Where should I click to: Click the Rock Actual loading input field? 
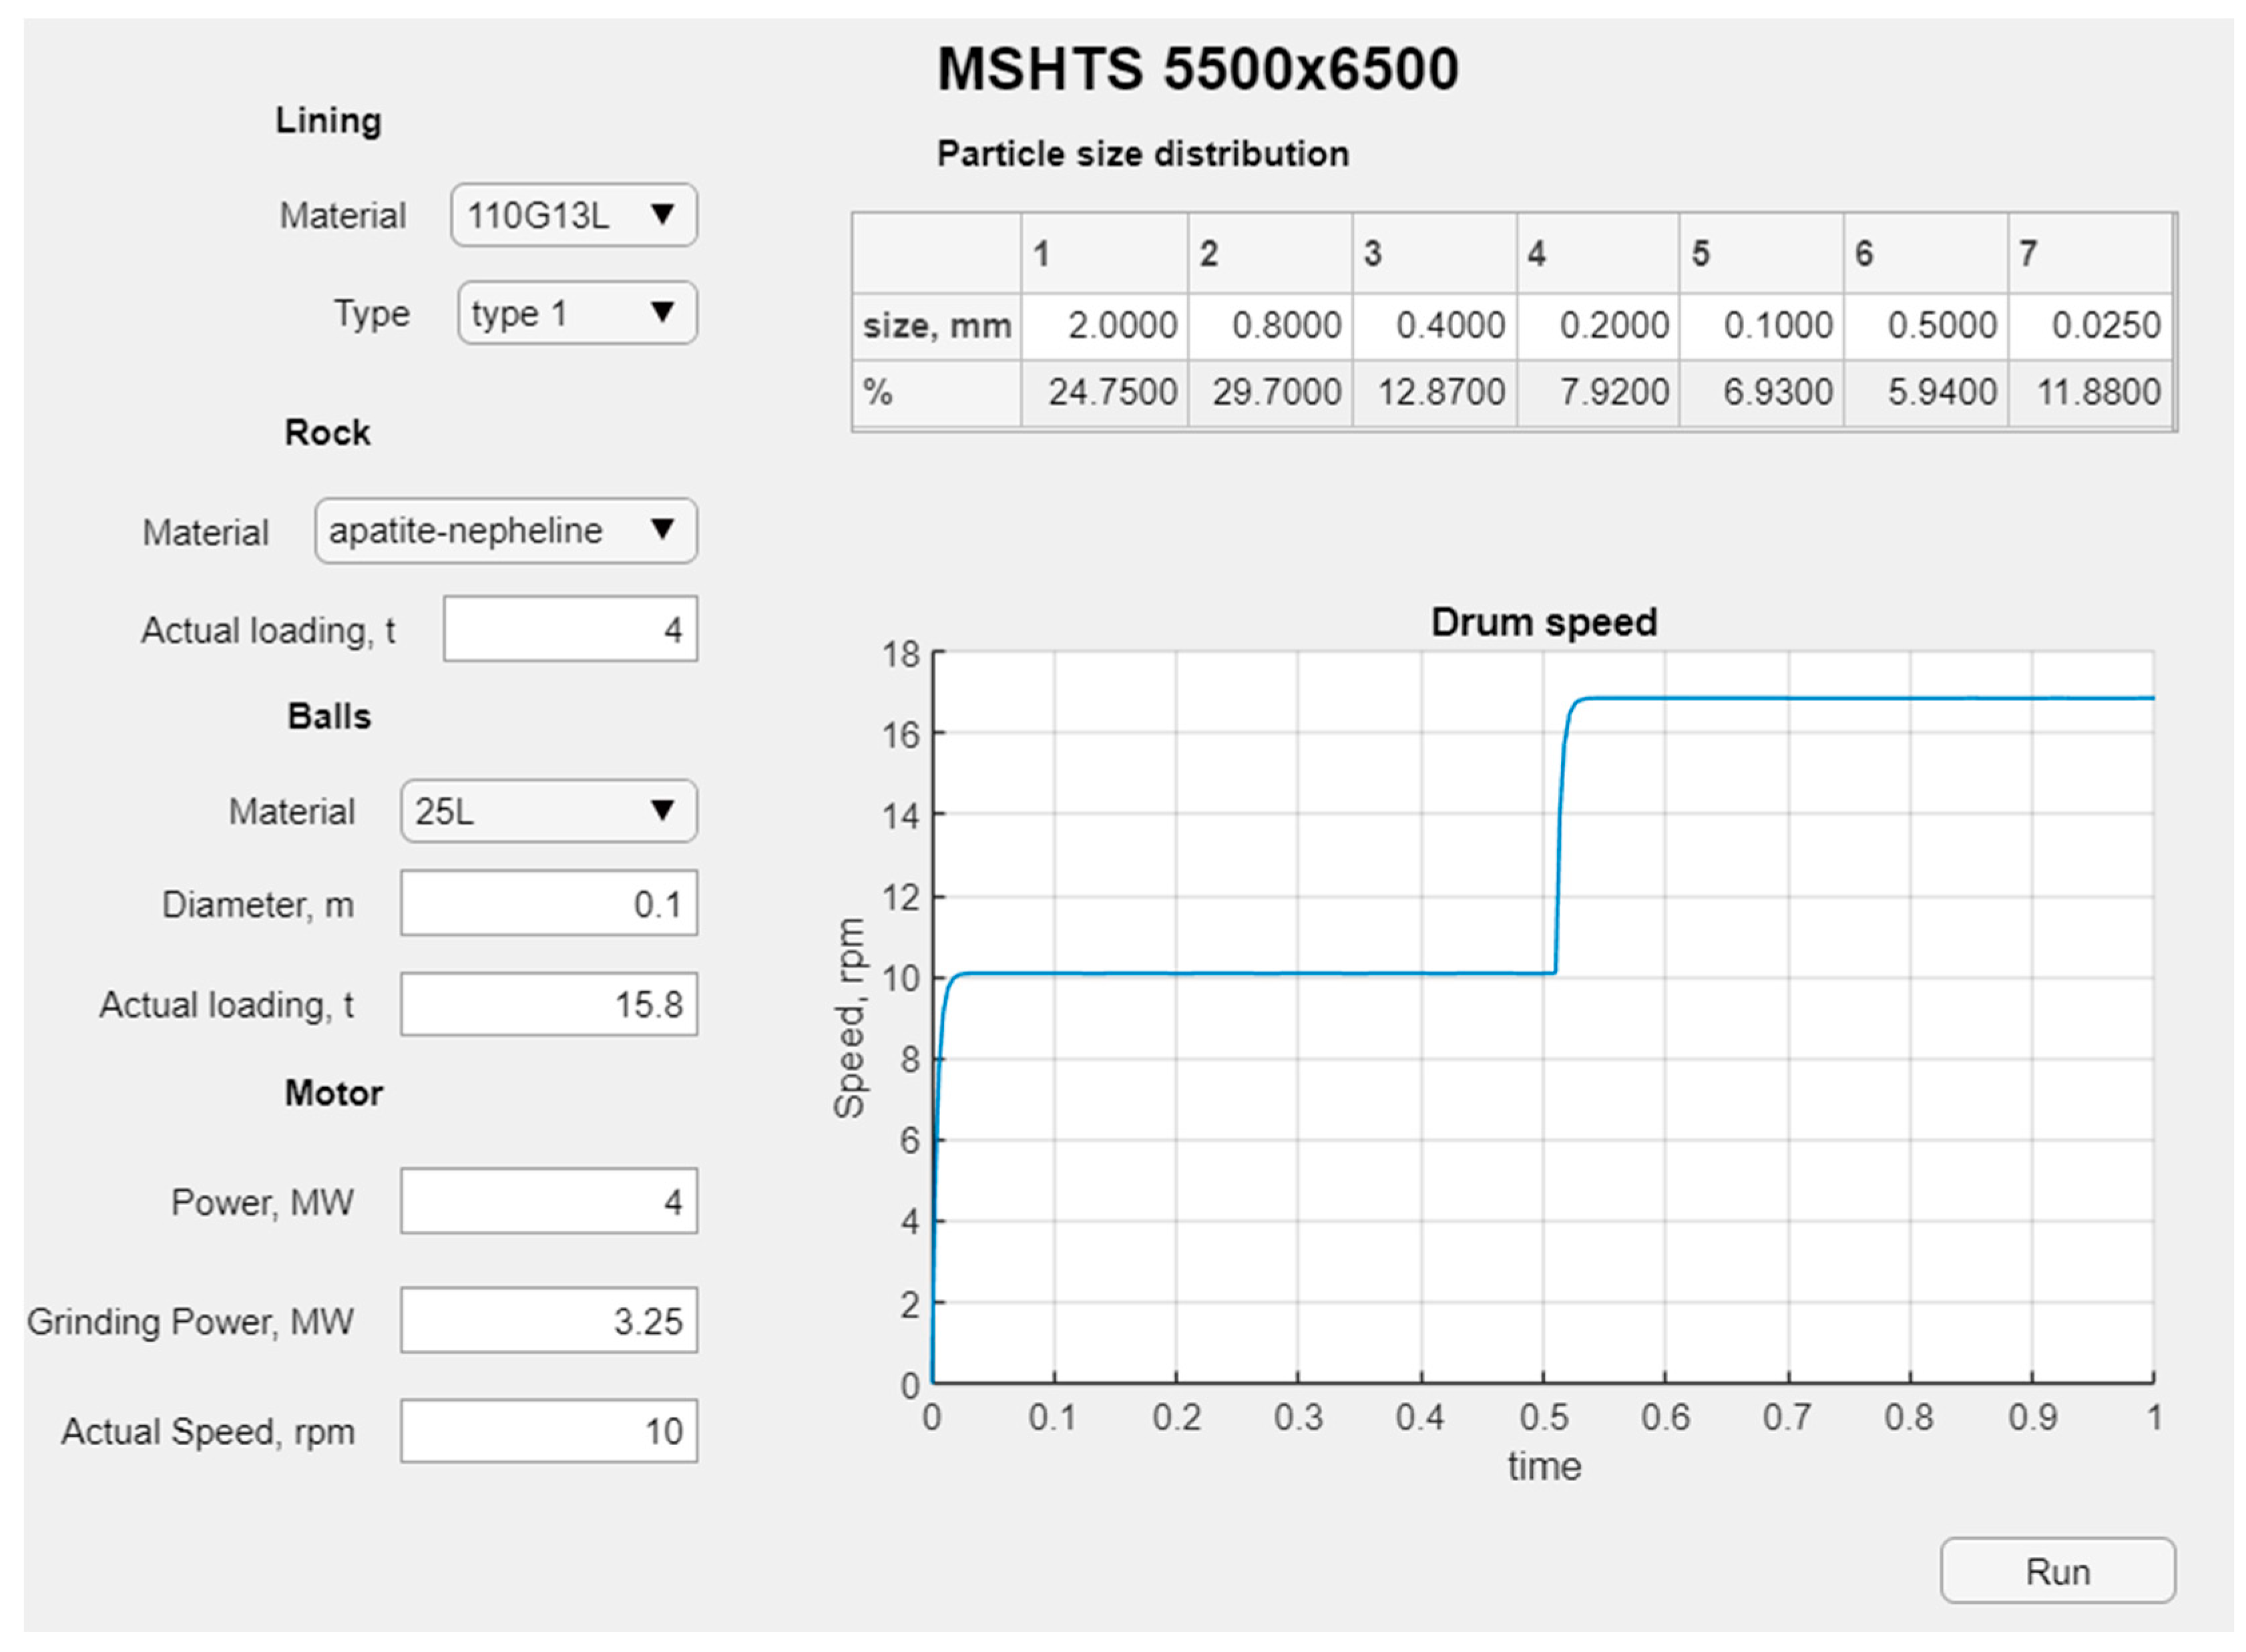click(570, 629)
